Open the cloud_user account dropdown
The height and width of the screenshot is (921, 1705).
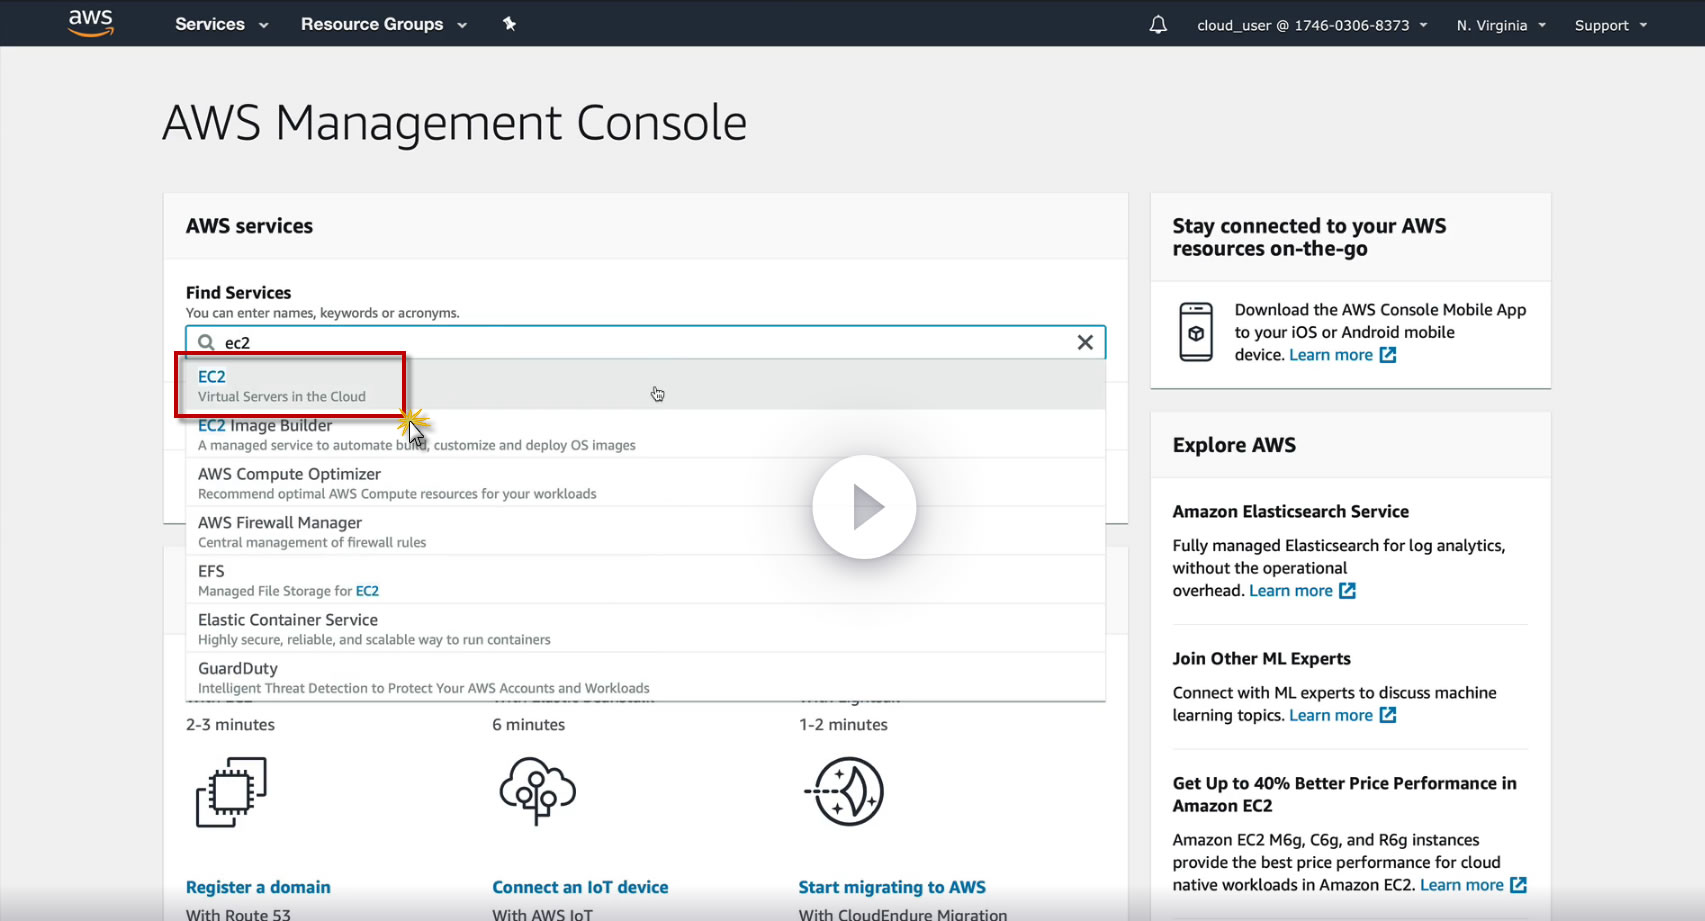[x=1311, y=25]
